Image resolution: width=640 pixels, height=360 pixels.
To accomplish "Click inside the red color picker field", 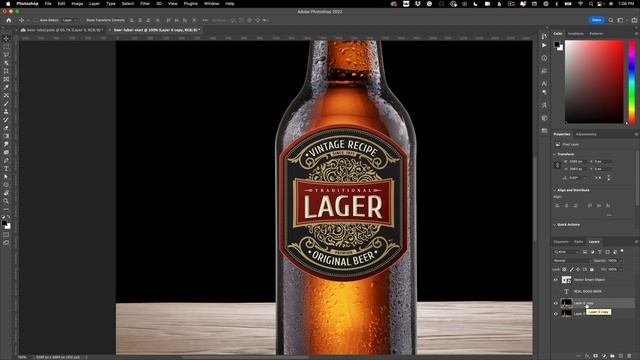I will 594,81.
